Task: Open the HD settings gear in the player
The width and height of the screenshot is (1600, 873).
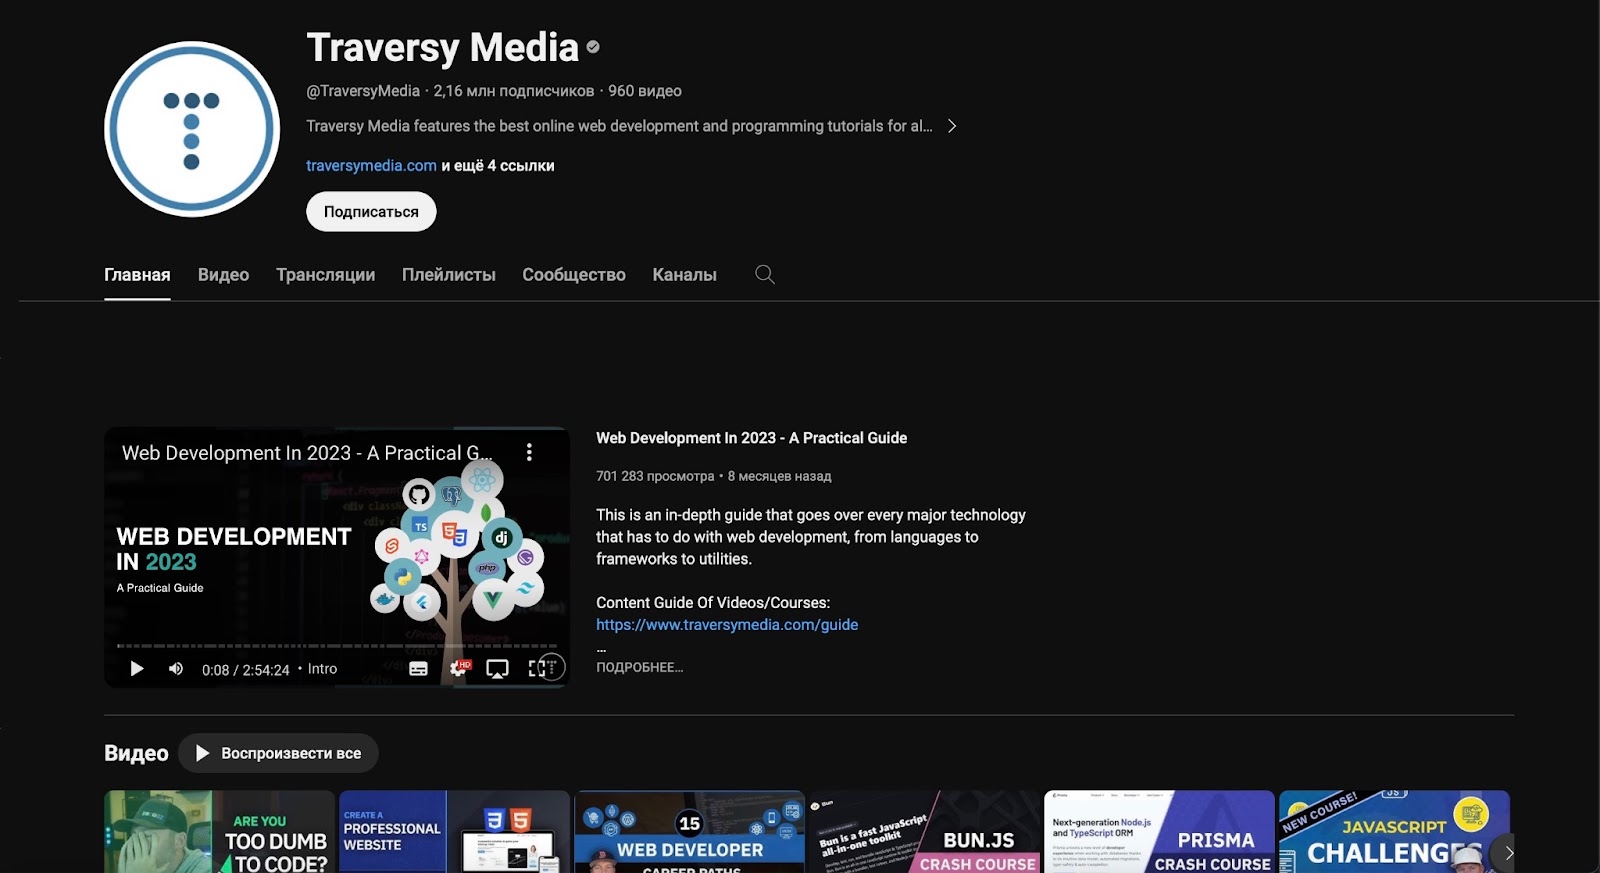Action: (458, 669)
